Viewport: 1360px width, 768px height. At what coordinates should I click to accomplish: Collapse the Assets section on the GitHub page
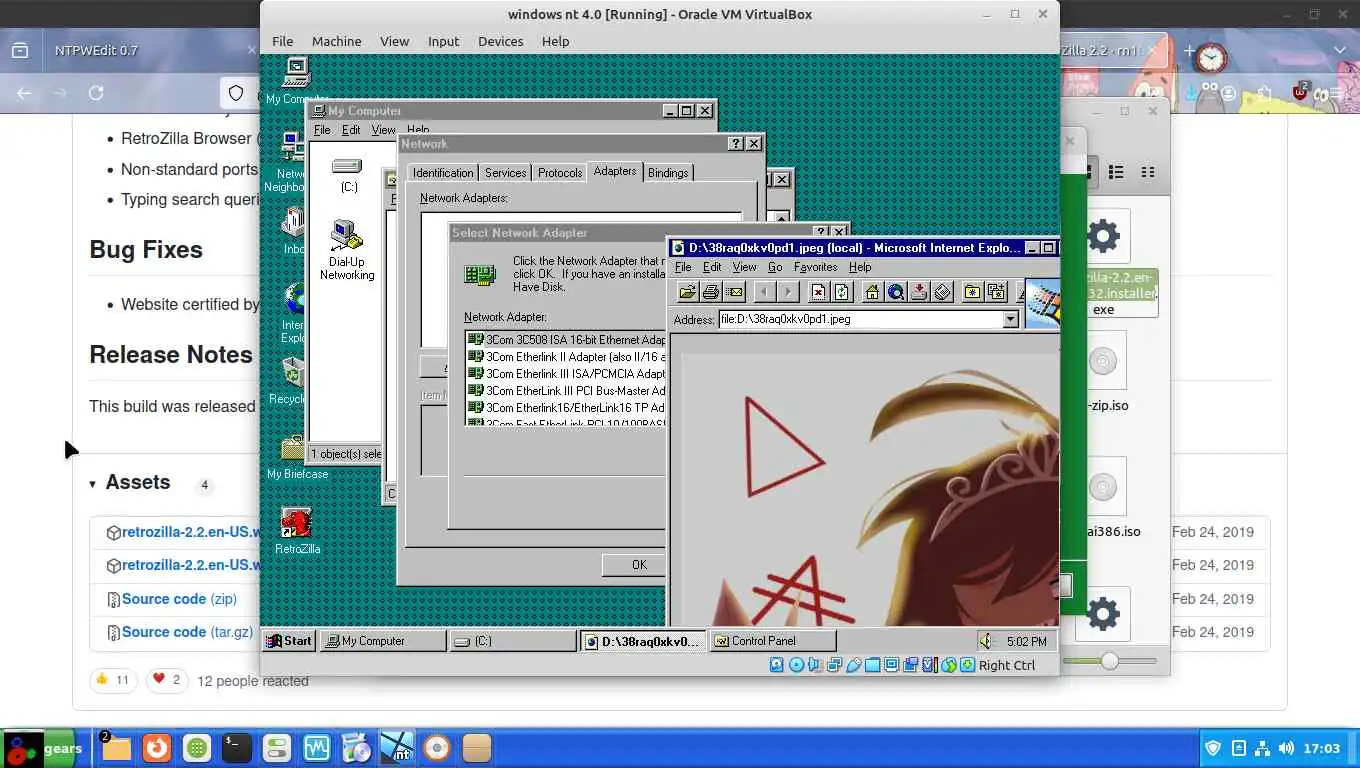click(92, 484)
